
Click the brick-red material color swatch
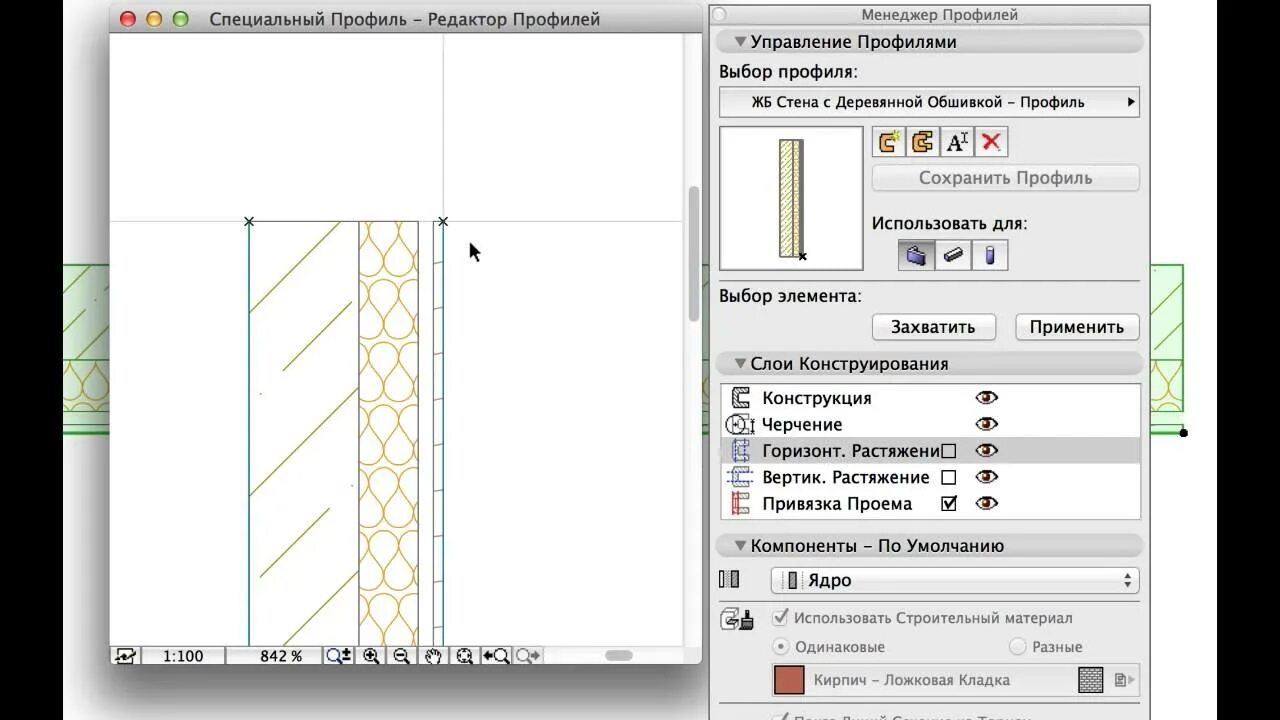[x=789, y=680]
